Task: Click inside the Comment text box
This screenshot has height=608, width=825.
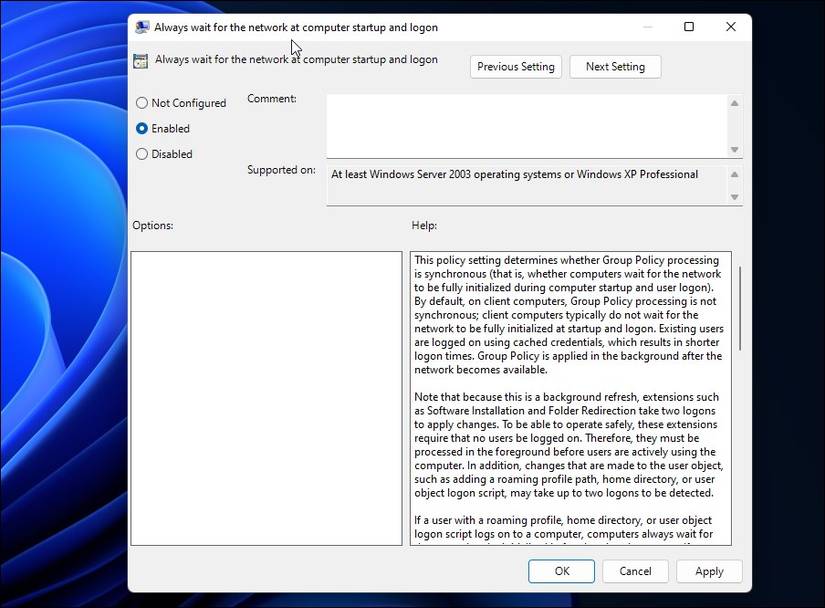Action: point(526,125)
